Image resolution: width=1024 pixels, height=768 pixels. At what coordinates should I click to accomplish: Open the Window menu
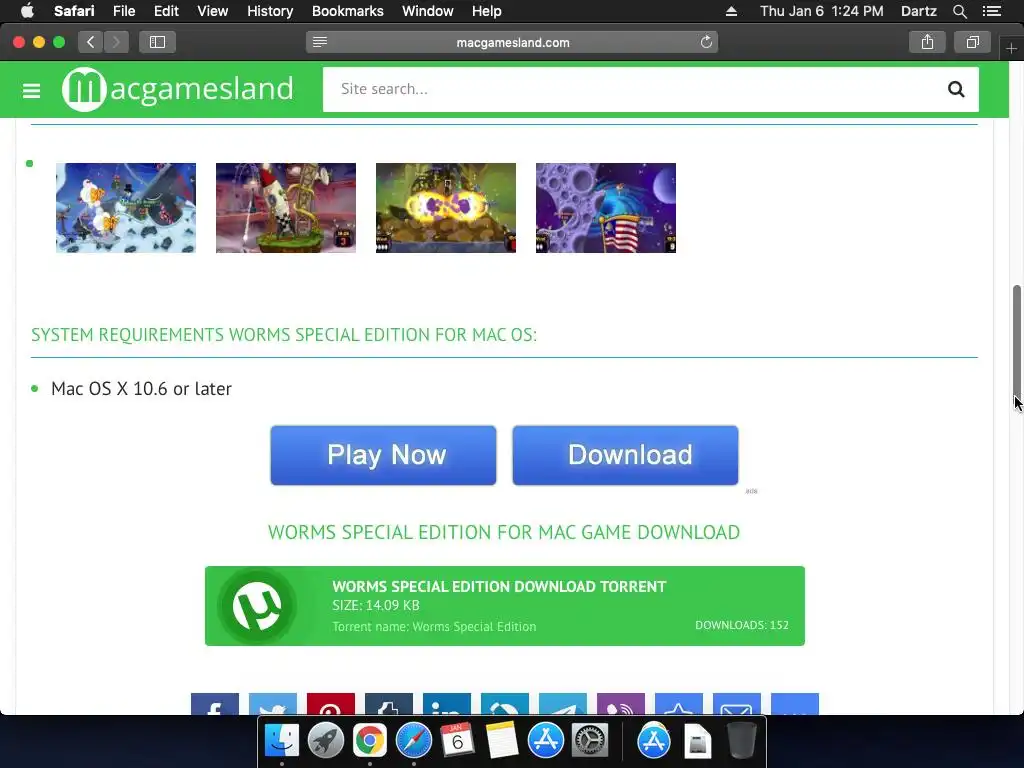427,11
